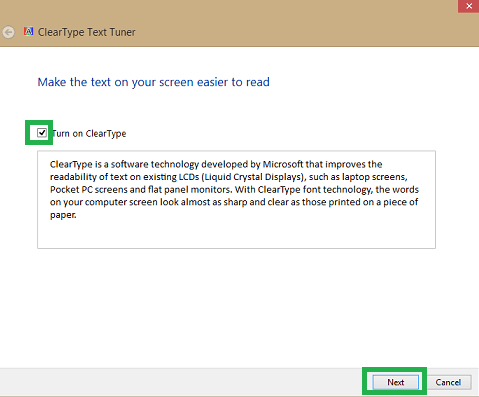Screen dimensions: 479x397
Task: Click the 'ClearType Text Tuner' window title
Action: click(87, 32)
